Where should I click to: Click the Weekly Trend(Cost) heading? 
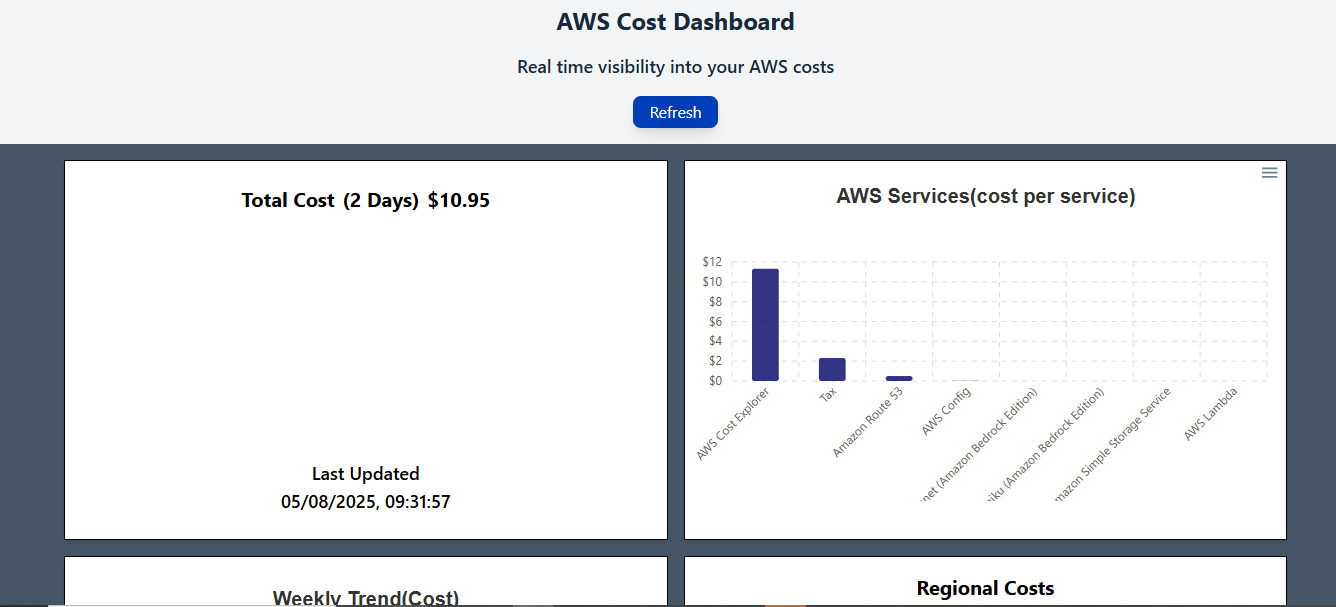coord(365,598)
